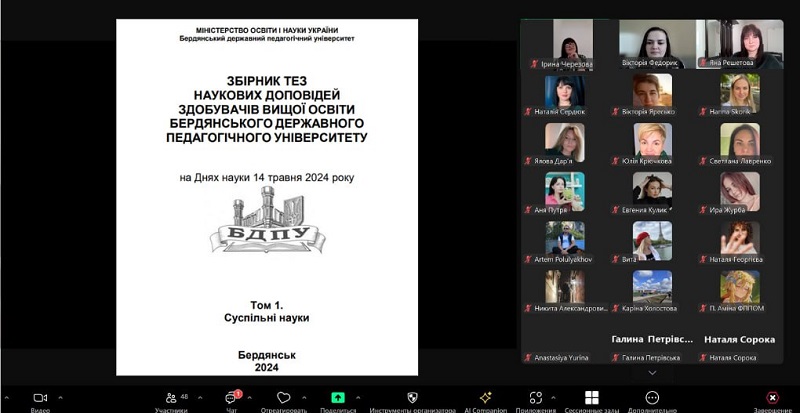Launch AI Companion
Viewport: 800px width, 413px height.
point(485,397)
